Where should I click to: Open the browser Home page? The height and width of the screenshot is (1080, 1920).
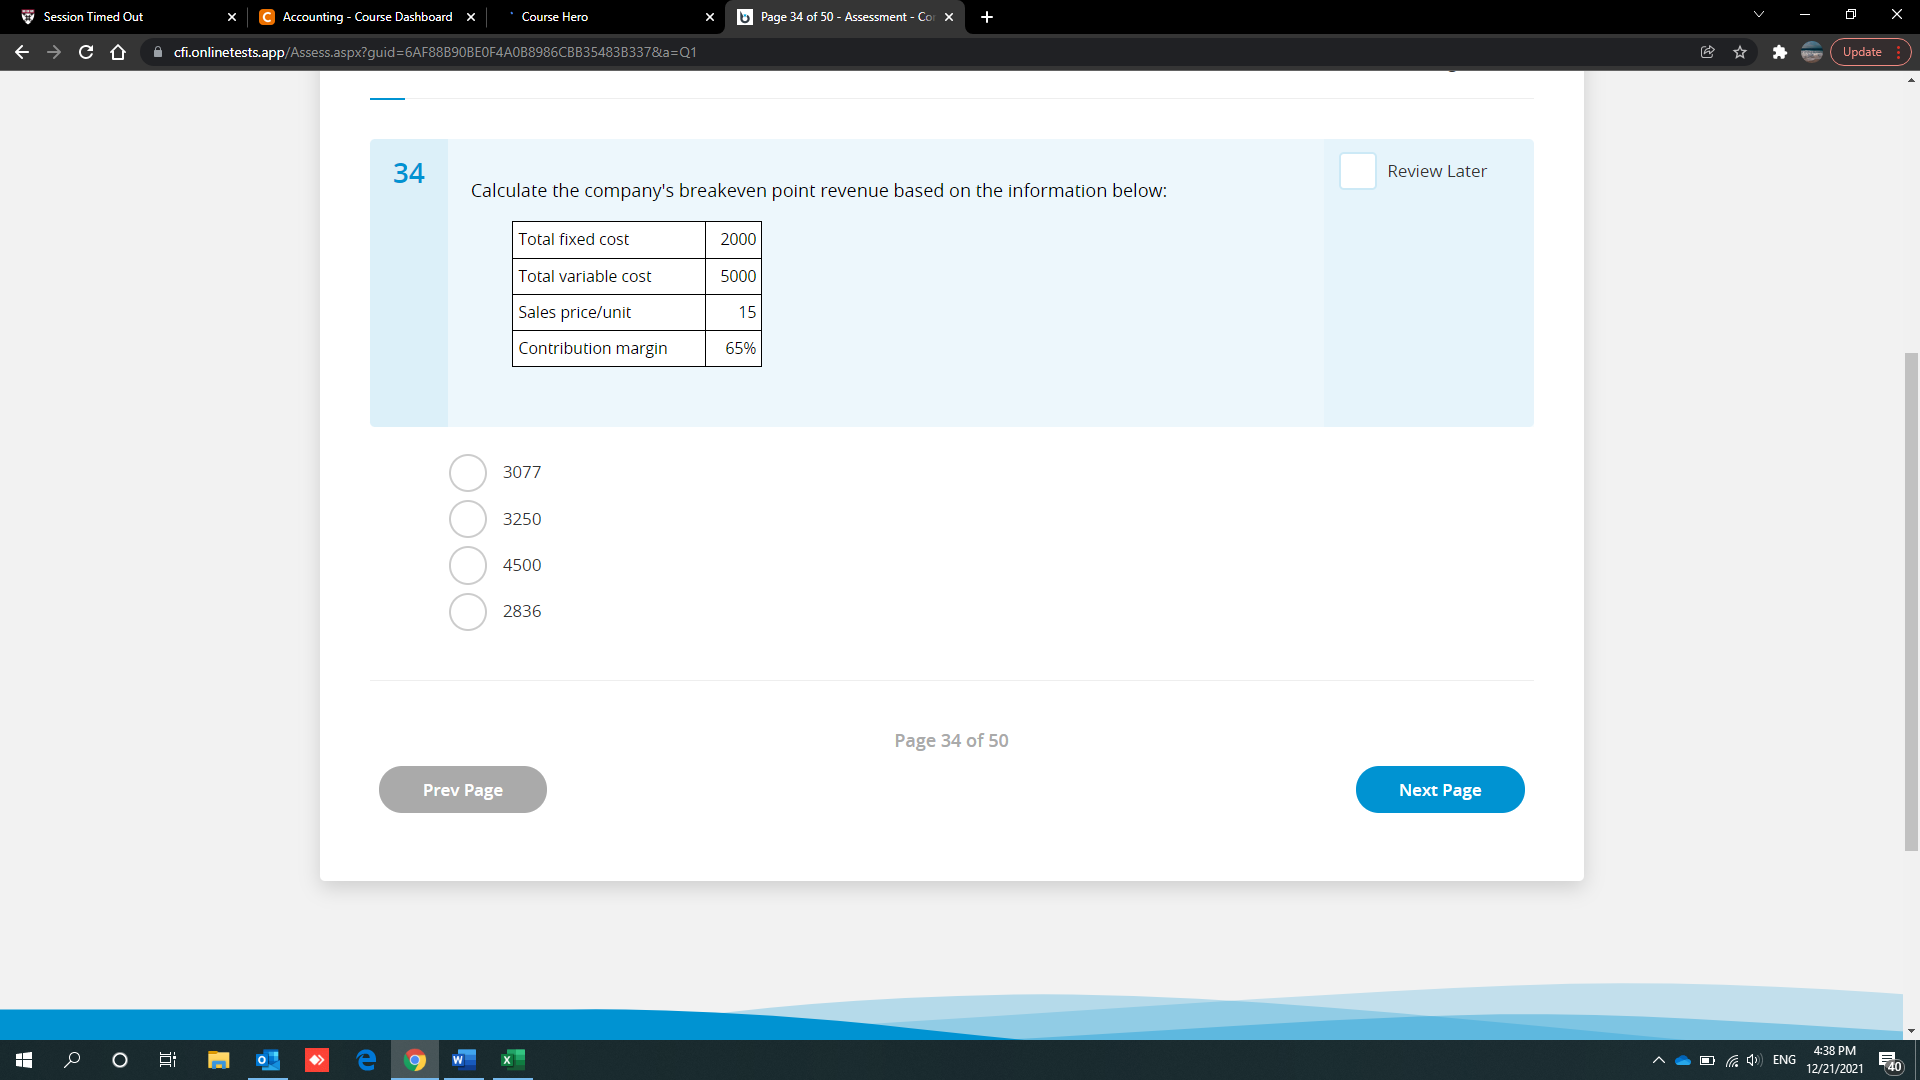tap(118, 52)
